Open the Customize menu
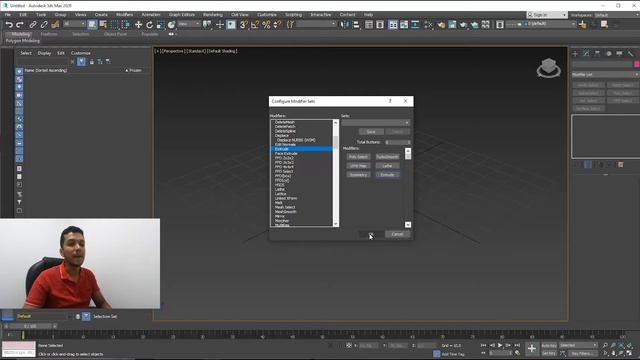640x360 pixels. click(267, 15)
